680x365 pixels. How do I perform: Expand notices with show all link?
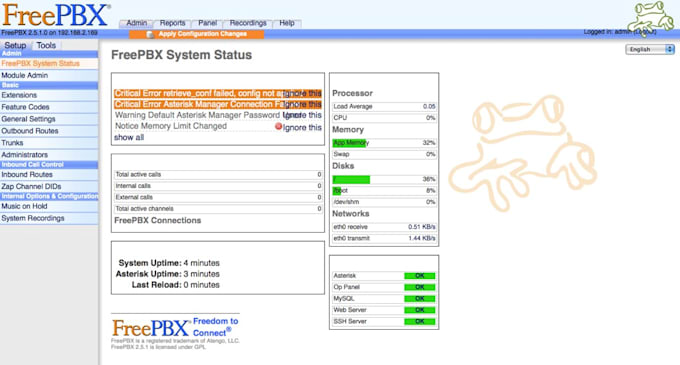[x=129, y=137]
